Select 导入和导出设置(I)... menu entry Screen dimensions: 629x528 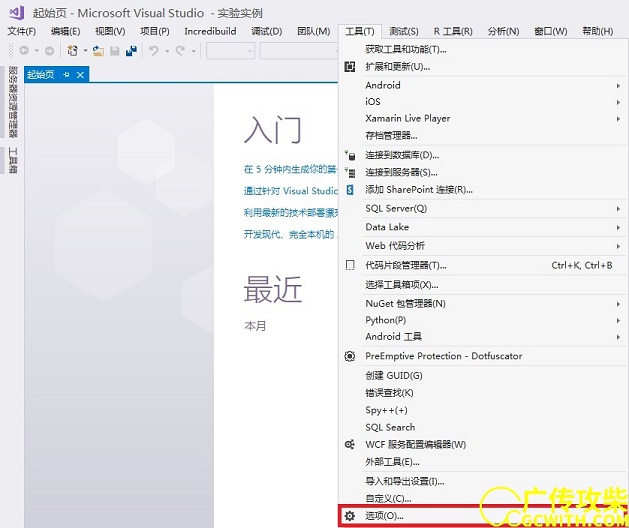click(x=483, y=481)
